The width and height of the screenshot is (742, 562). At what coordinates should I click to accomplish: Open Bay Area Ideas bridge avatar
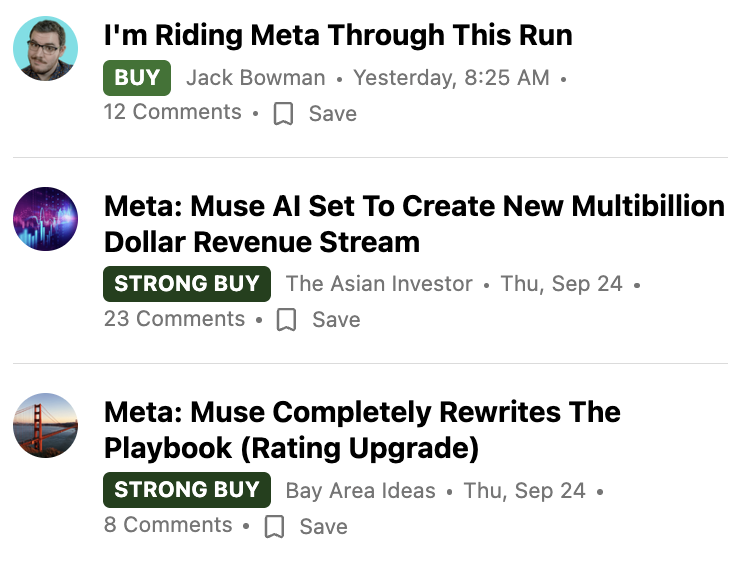[x=45, y=425]
